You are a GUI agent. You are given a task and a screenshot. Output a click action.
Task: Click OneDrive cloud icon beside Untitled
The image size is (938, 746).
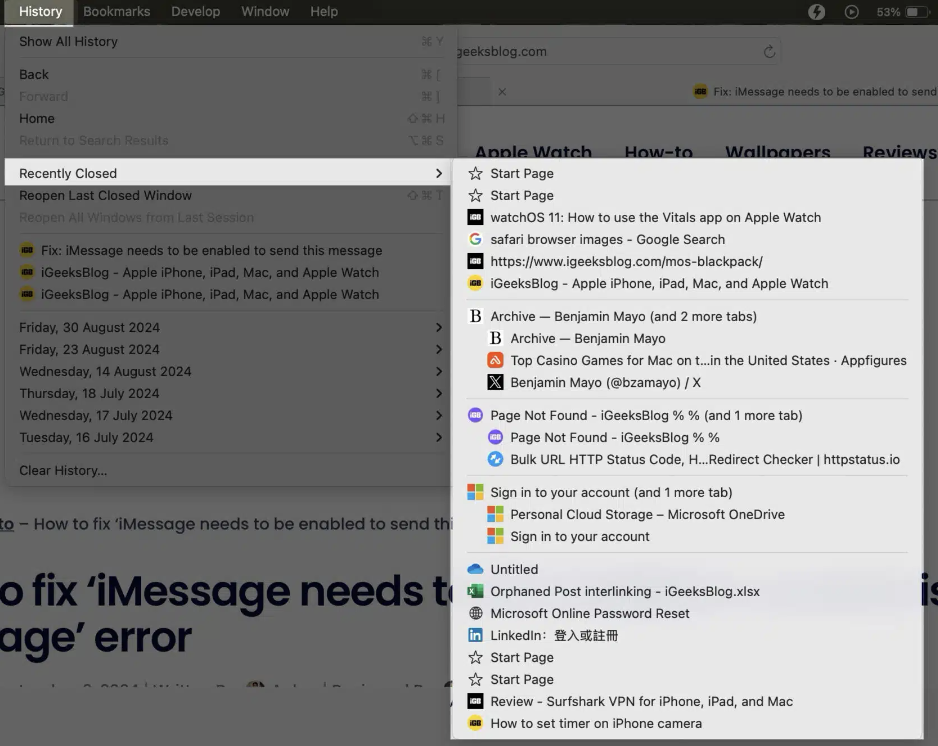tap(475, 569)
